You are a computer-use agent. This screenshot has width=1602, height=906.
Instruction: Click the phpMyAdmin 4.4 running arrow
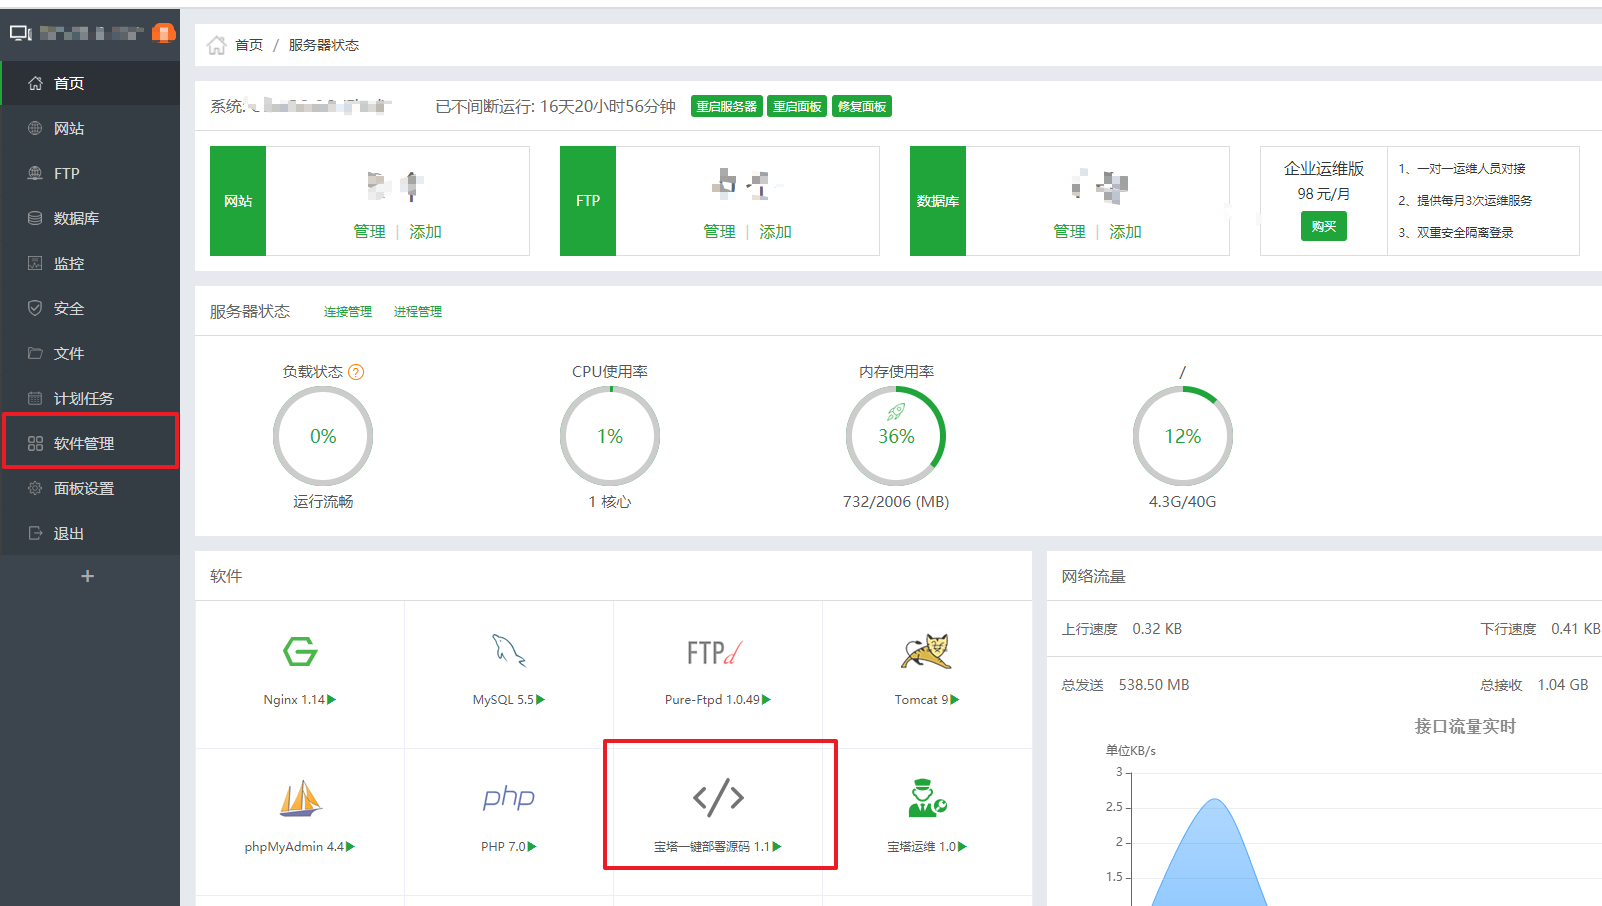[351, 847]
